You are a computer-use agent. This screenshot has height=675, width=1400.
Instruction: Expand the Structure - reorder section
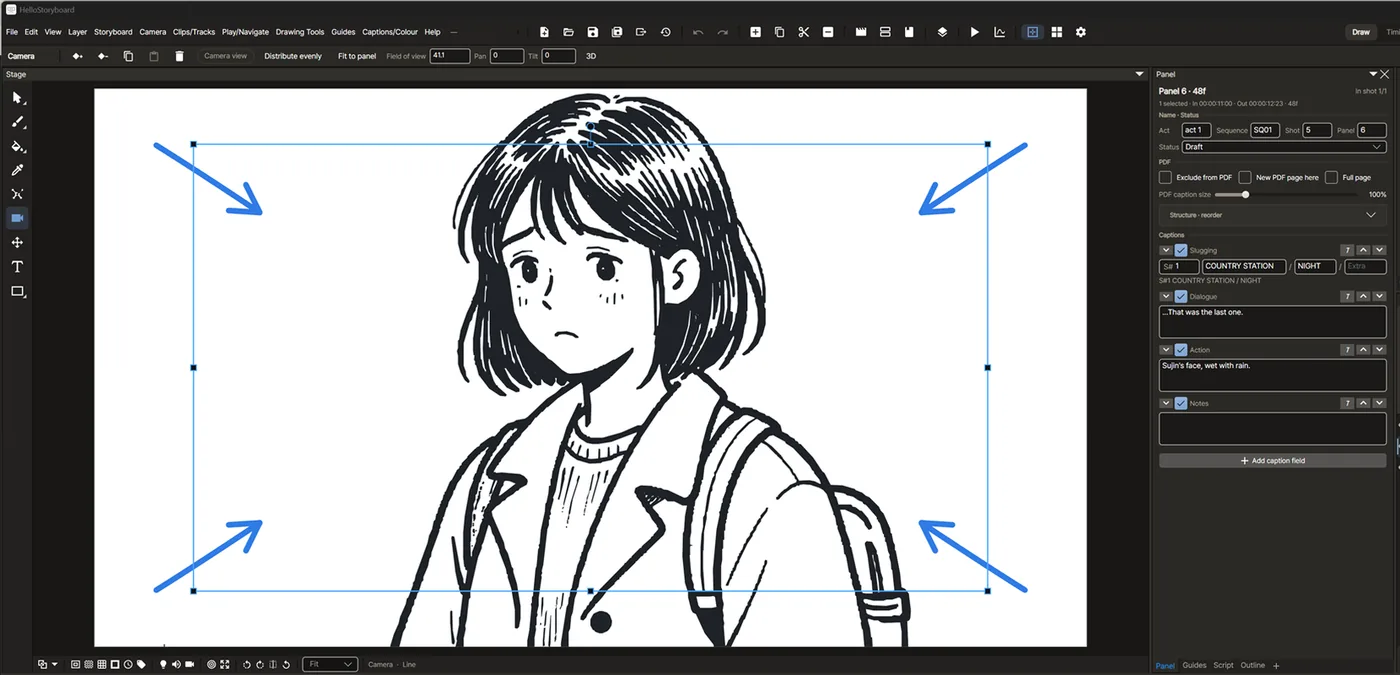1272,215
